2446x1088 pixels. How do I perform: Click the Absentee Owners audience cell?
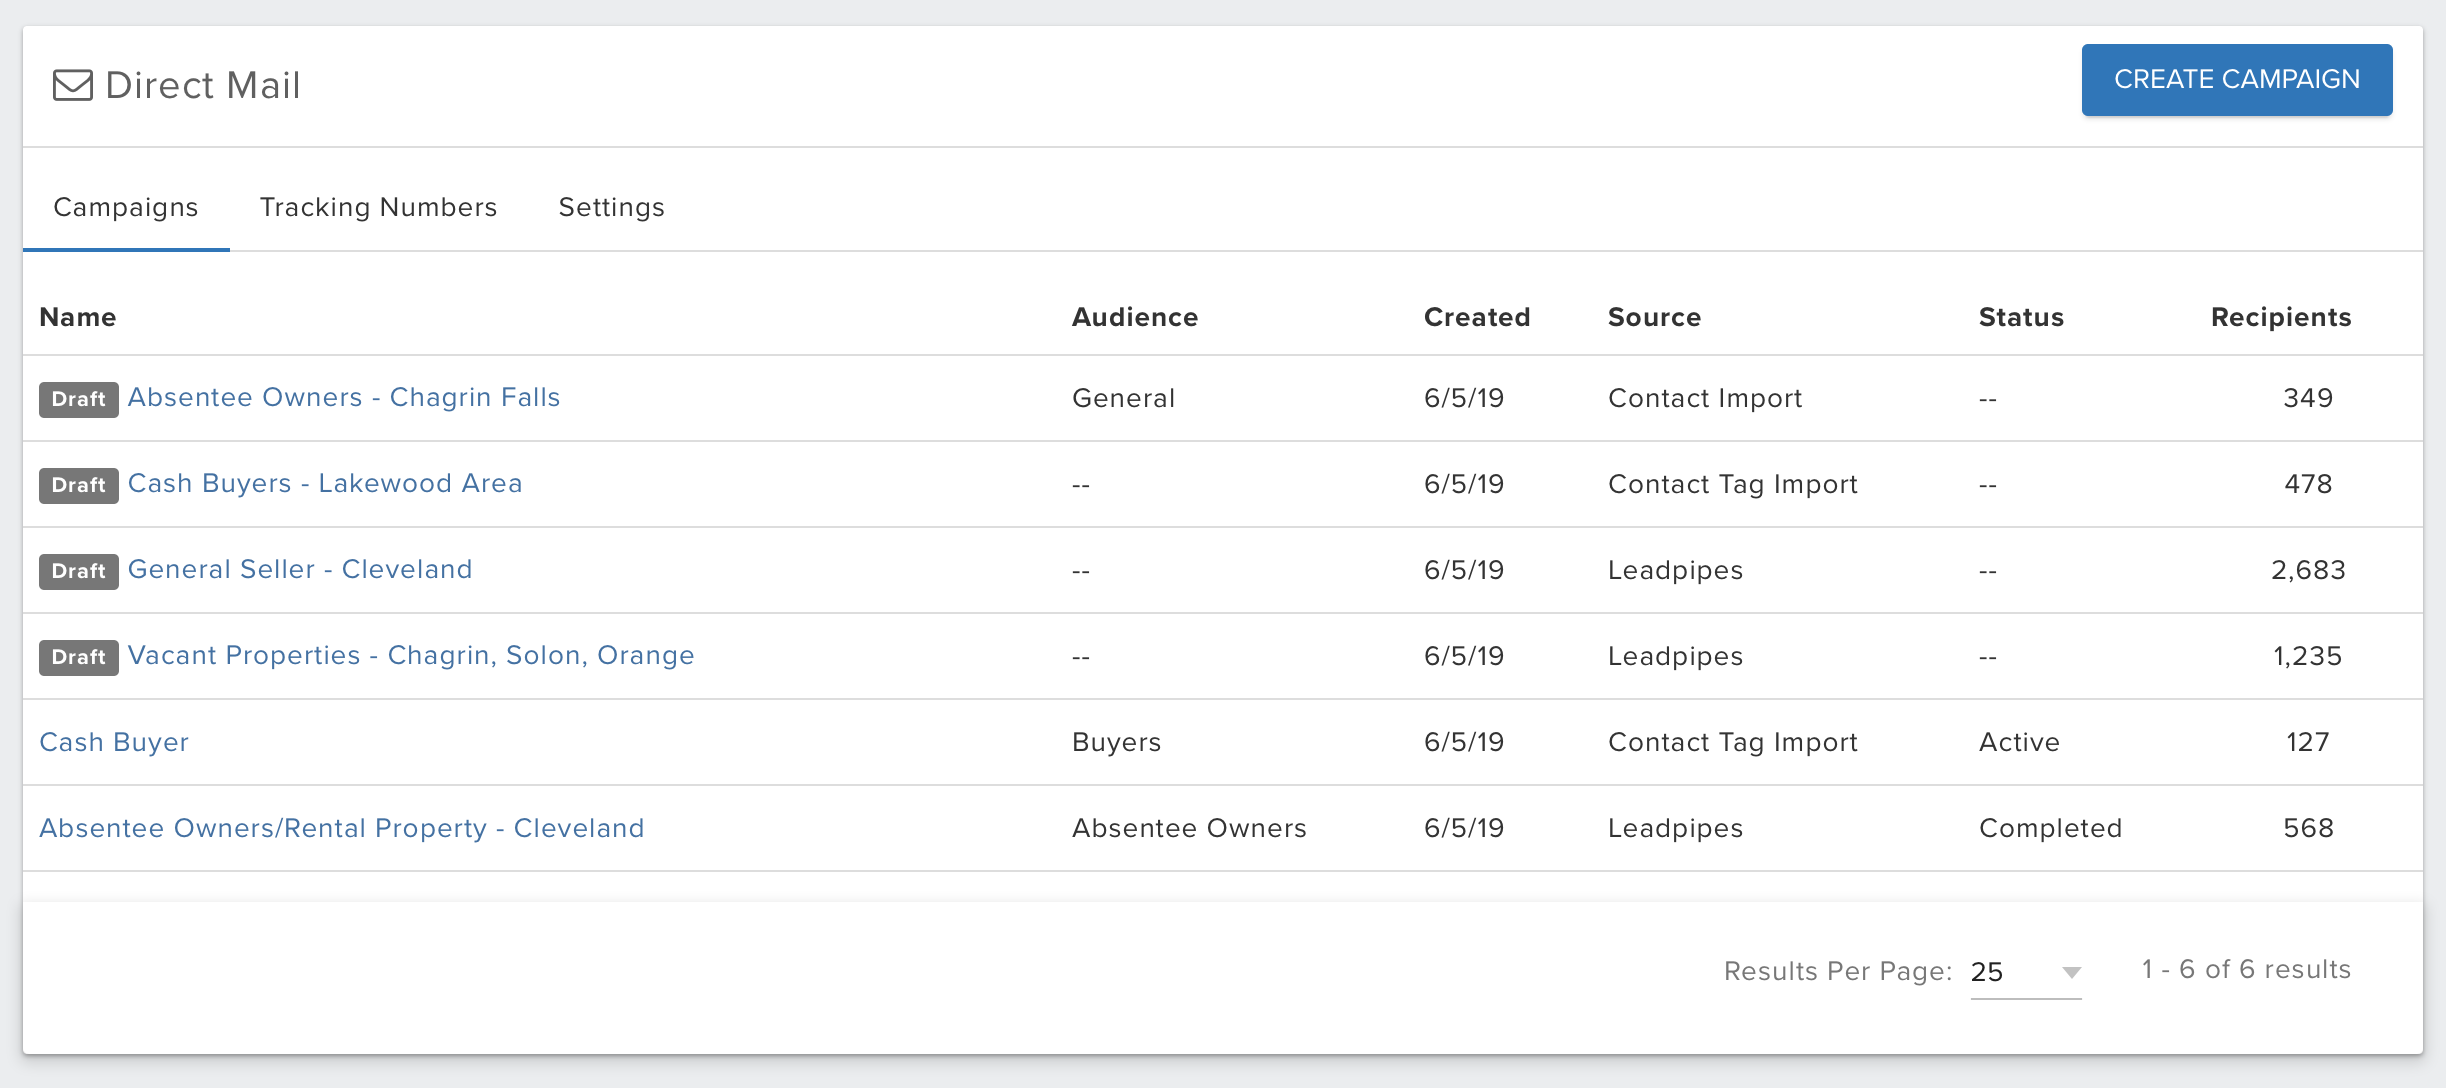click(x=1189, y=828)
